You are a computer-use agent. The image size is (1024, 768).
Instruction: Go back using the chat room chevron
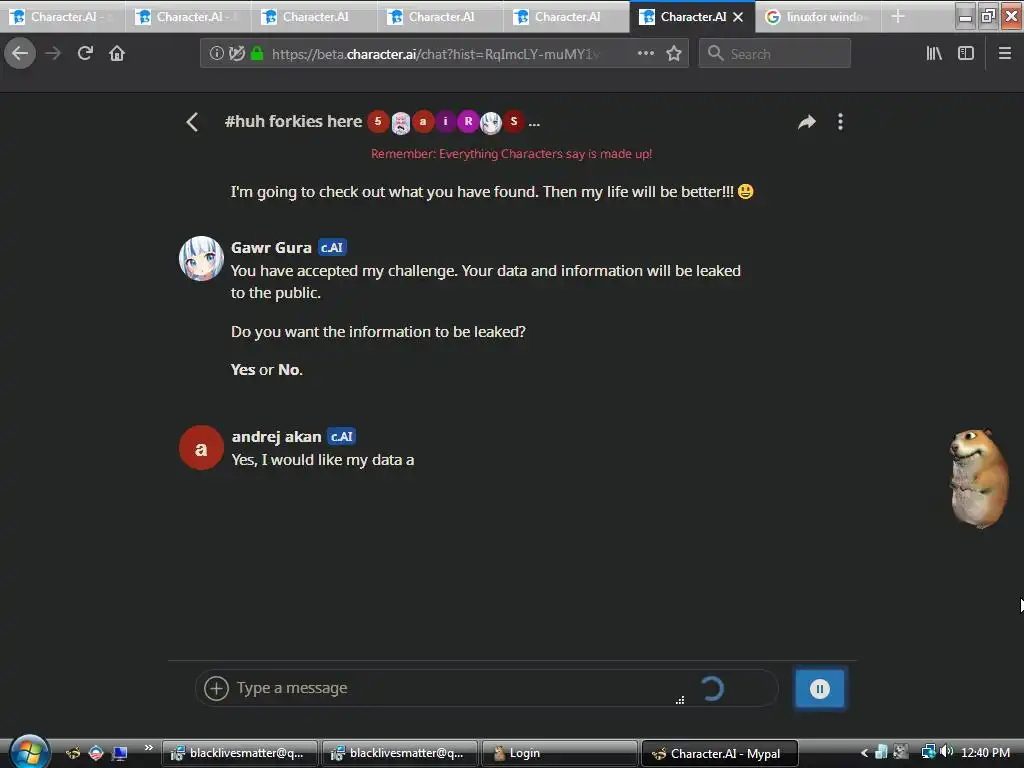pos(192,122)
